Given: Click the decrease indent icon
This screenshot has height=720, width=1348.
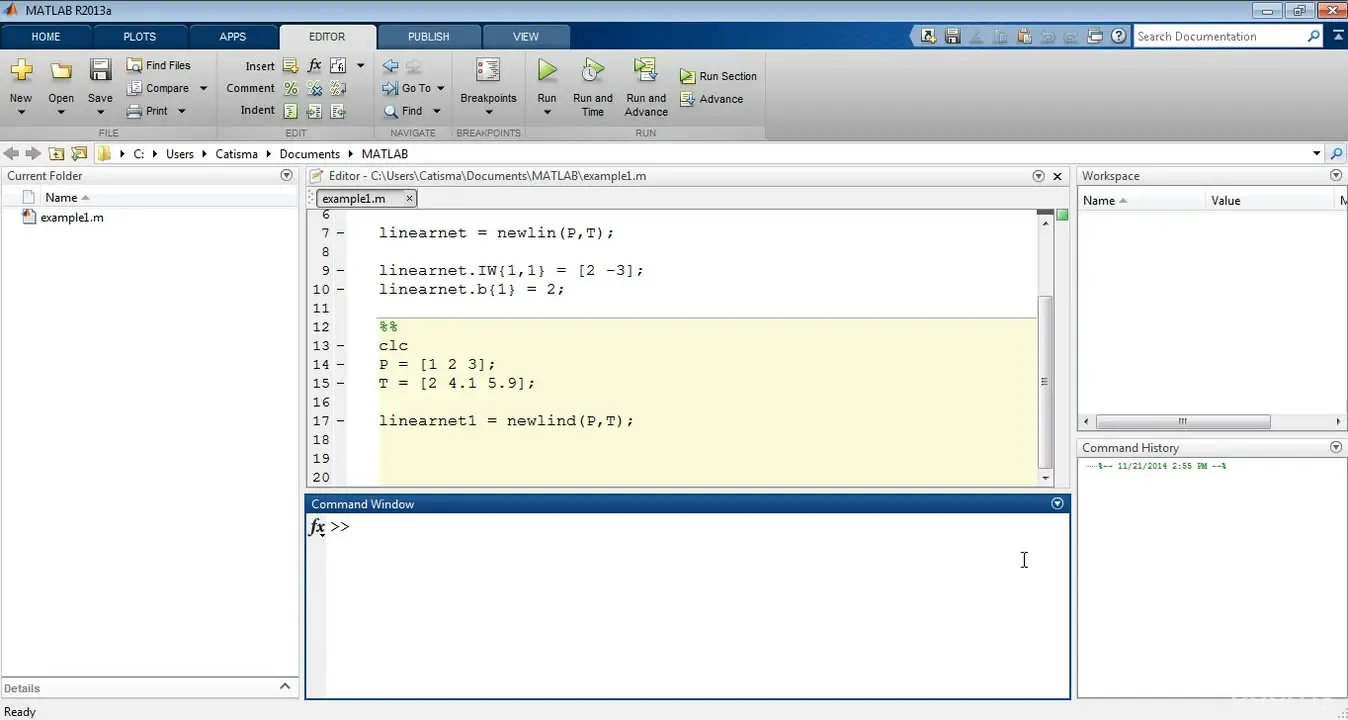Looking at the screenshot, I should point(338,111).
